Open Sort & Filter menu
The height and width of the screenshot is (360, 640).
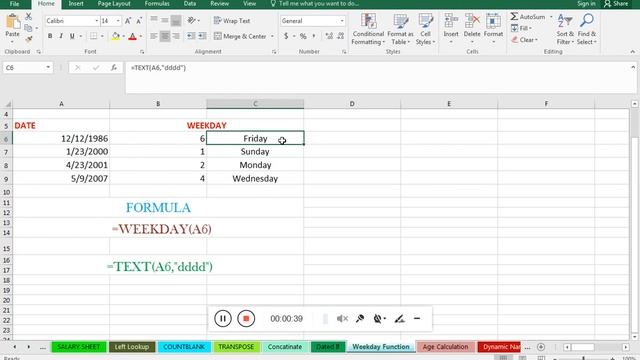(x=565, y=29)
